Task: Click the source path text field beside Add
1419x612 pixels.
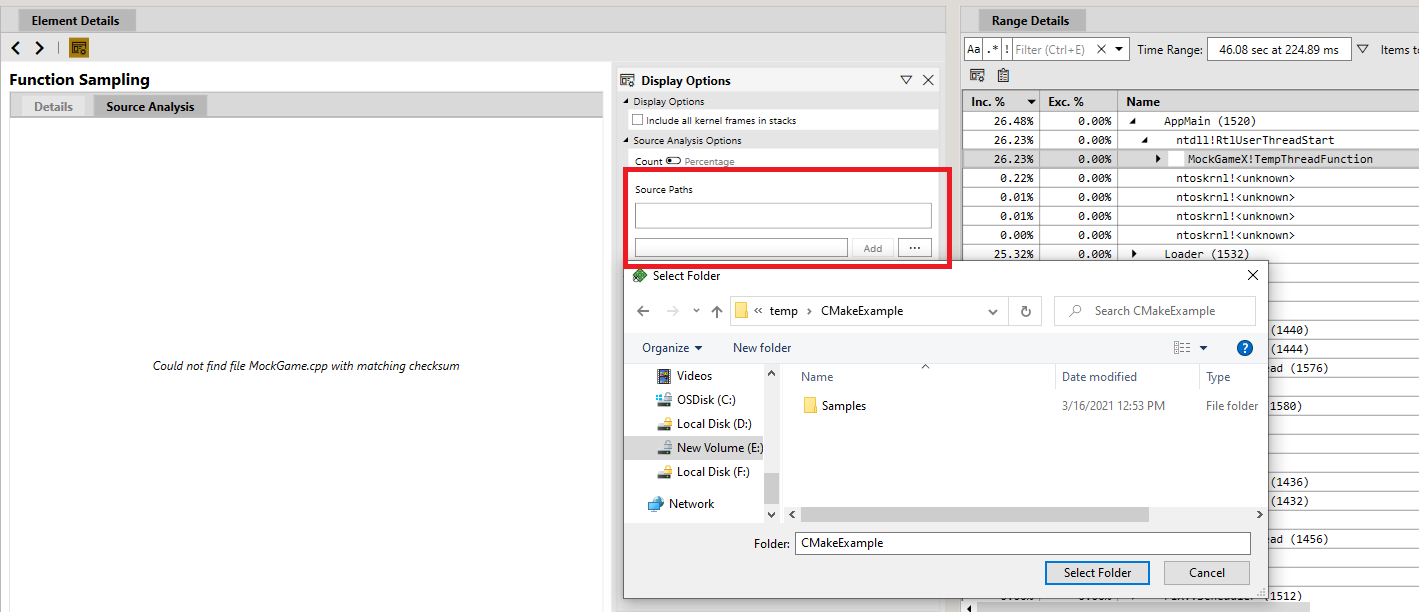Action: pyautogui.click(x=741, y=247)
